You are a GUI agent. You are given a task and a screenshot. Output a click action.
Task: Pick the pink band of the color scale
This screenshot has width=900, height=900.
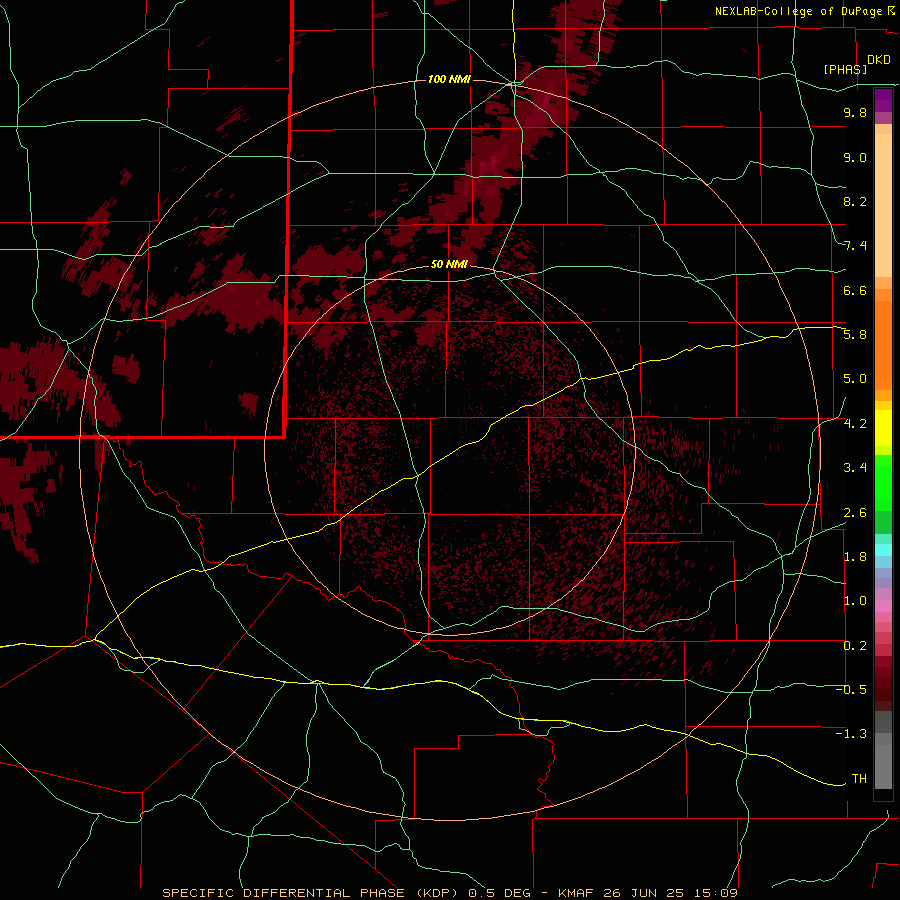(x=883, y=606)
